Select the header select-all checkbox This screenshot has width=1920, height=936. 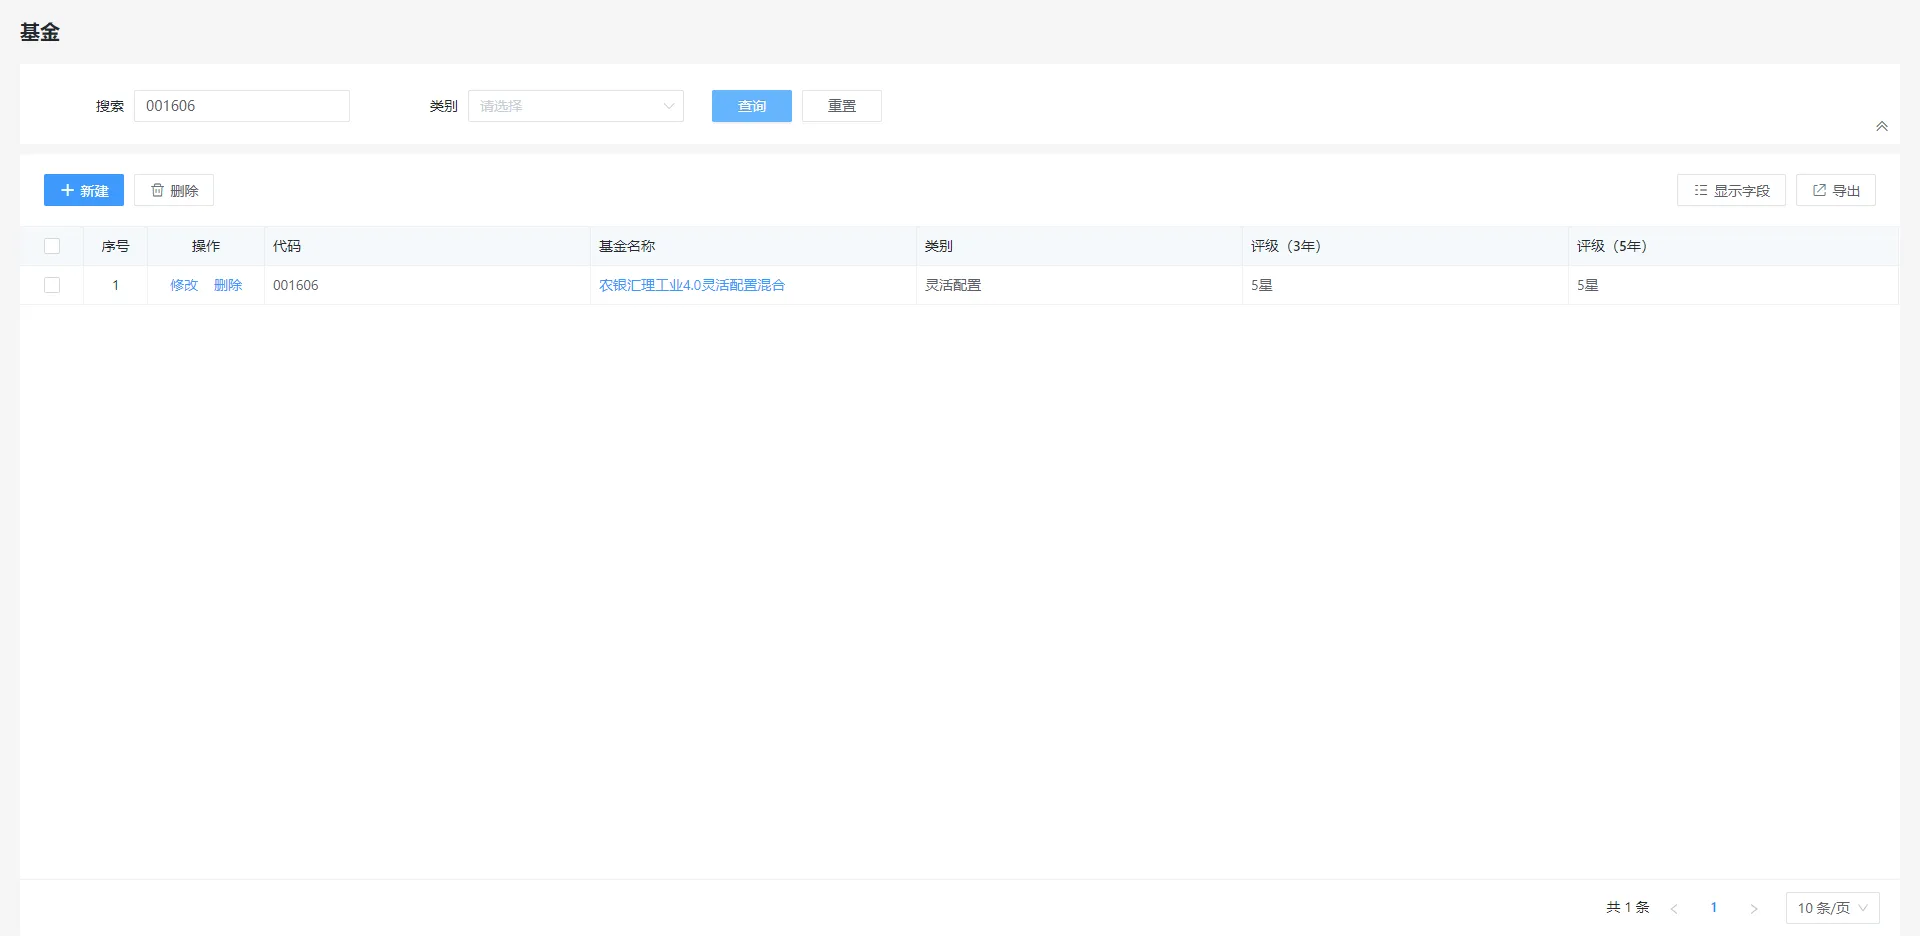pos(52,246)
